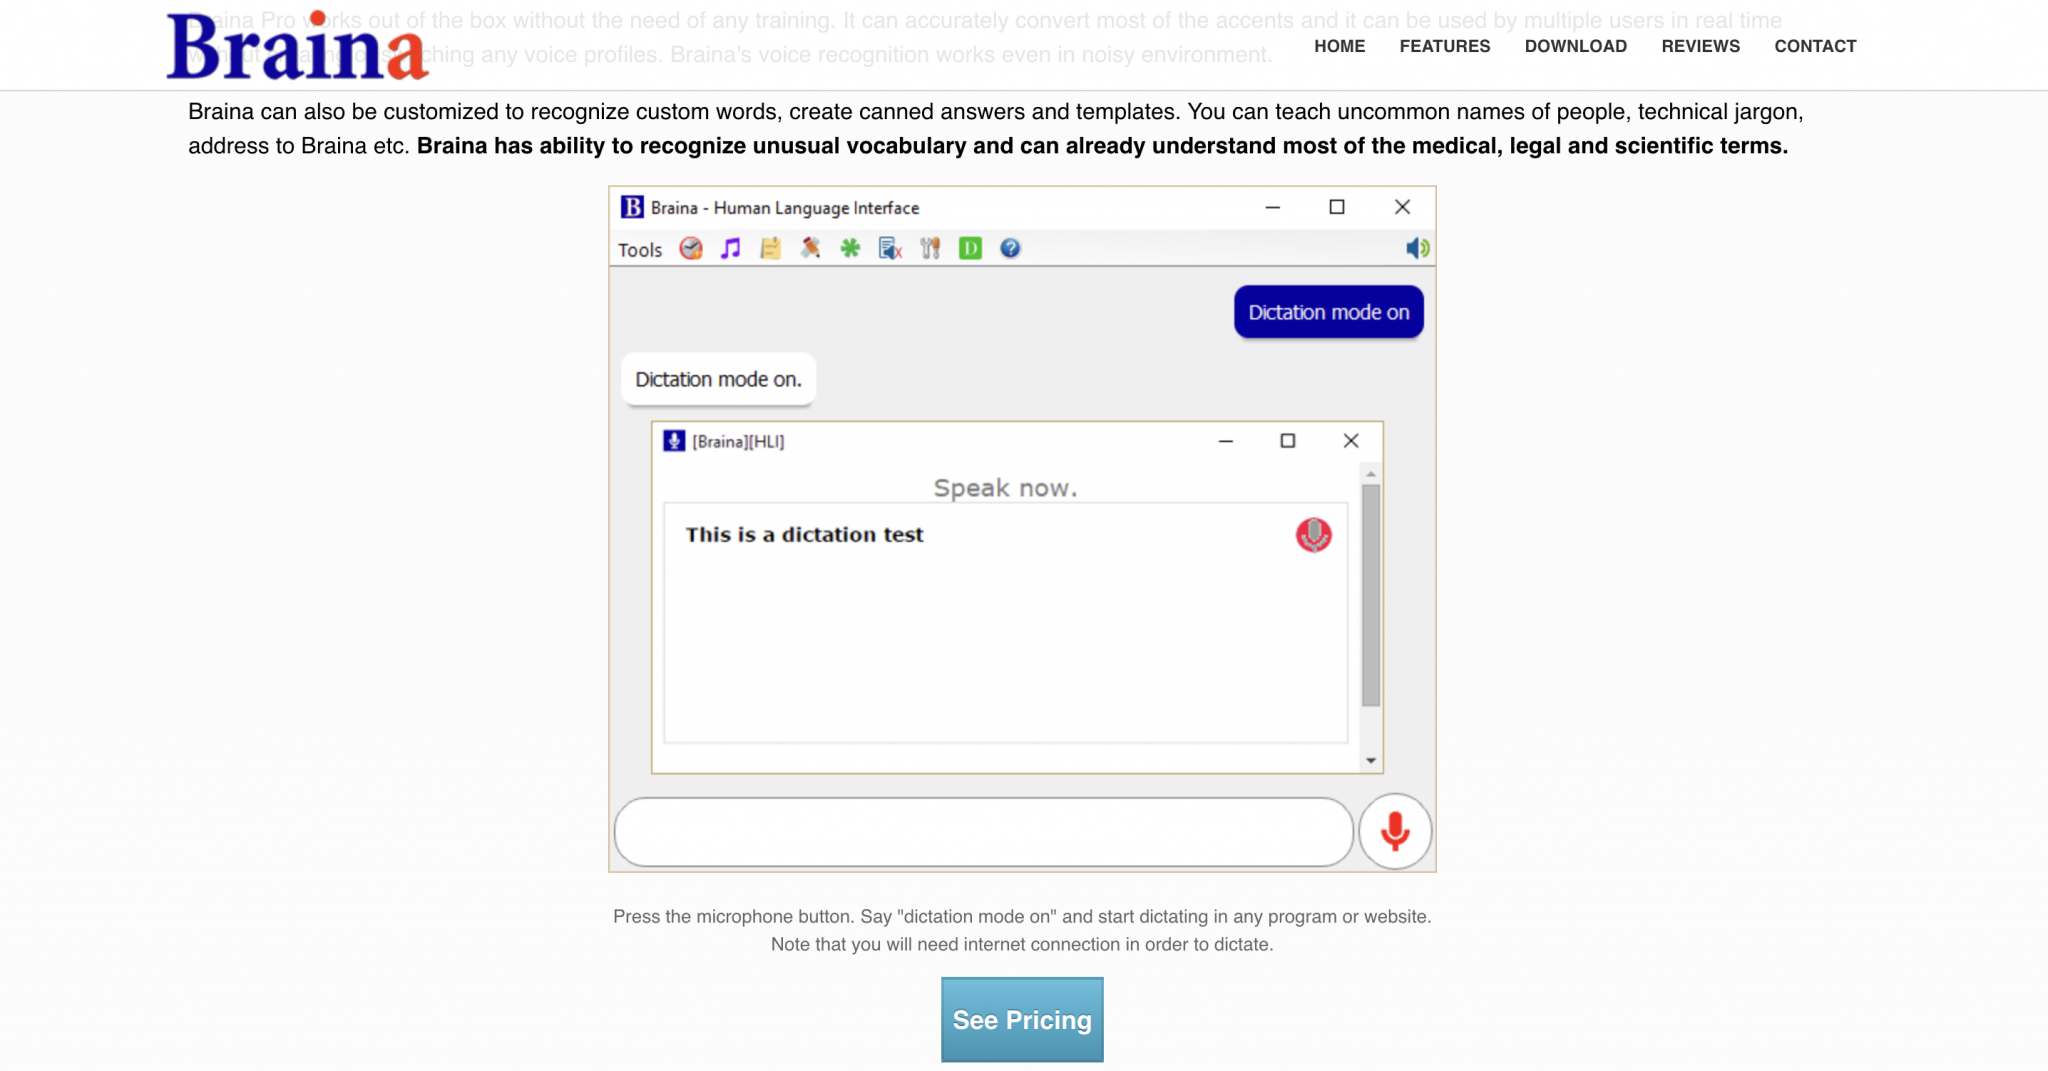Open the HOME nav link

[x=1339, y=46]
